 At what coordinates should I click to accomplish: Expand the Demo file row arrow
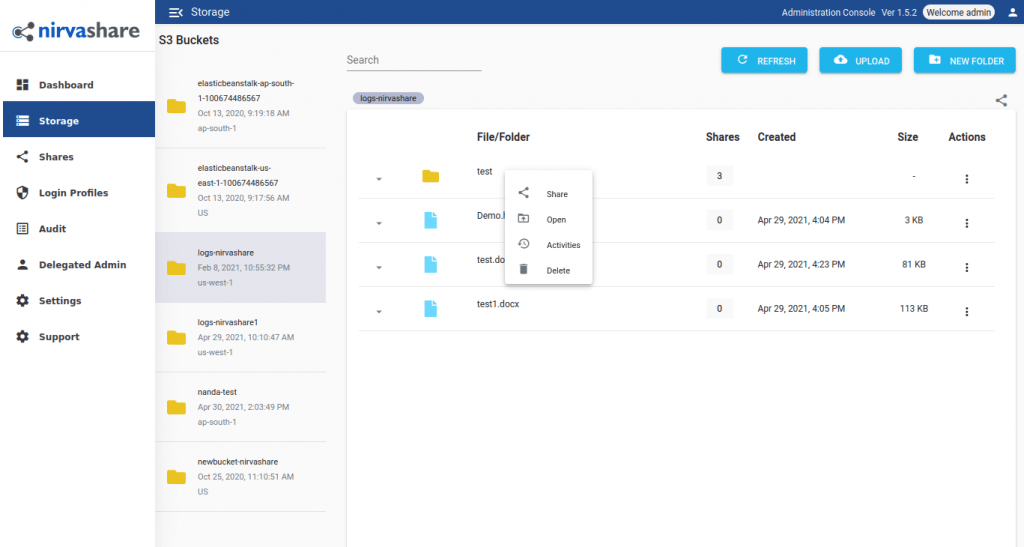point(379,223)
